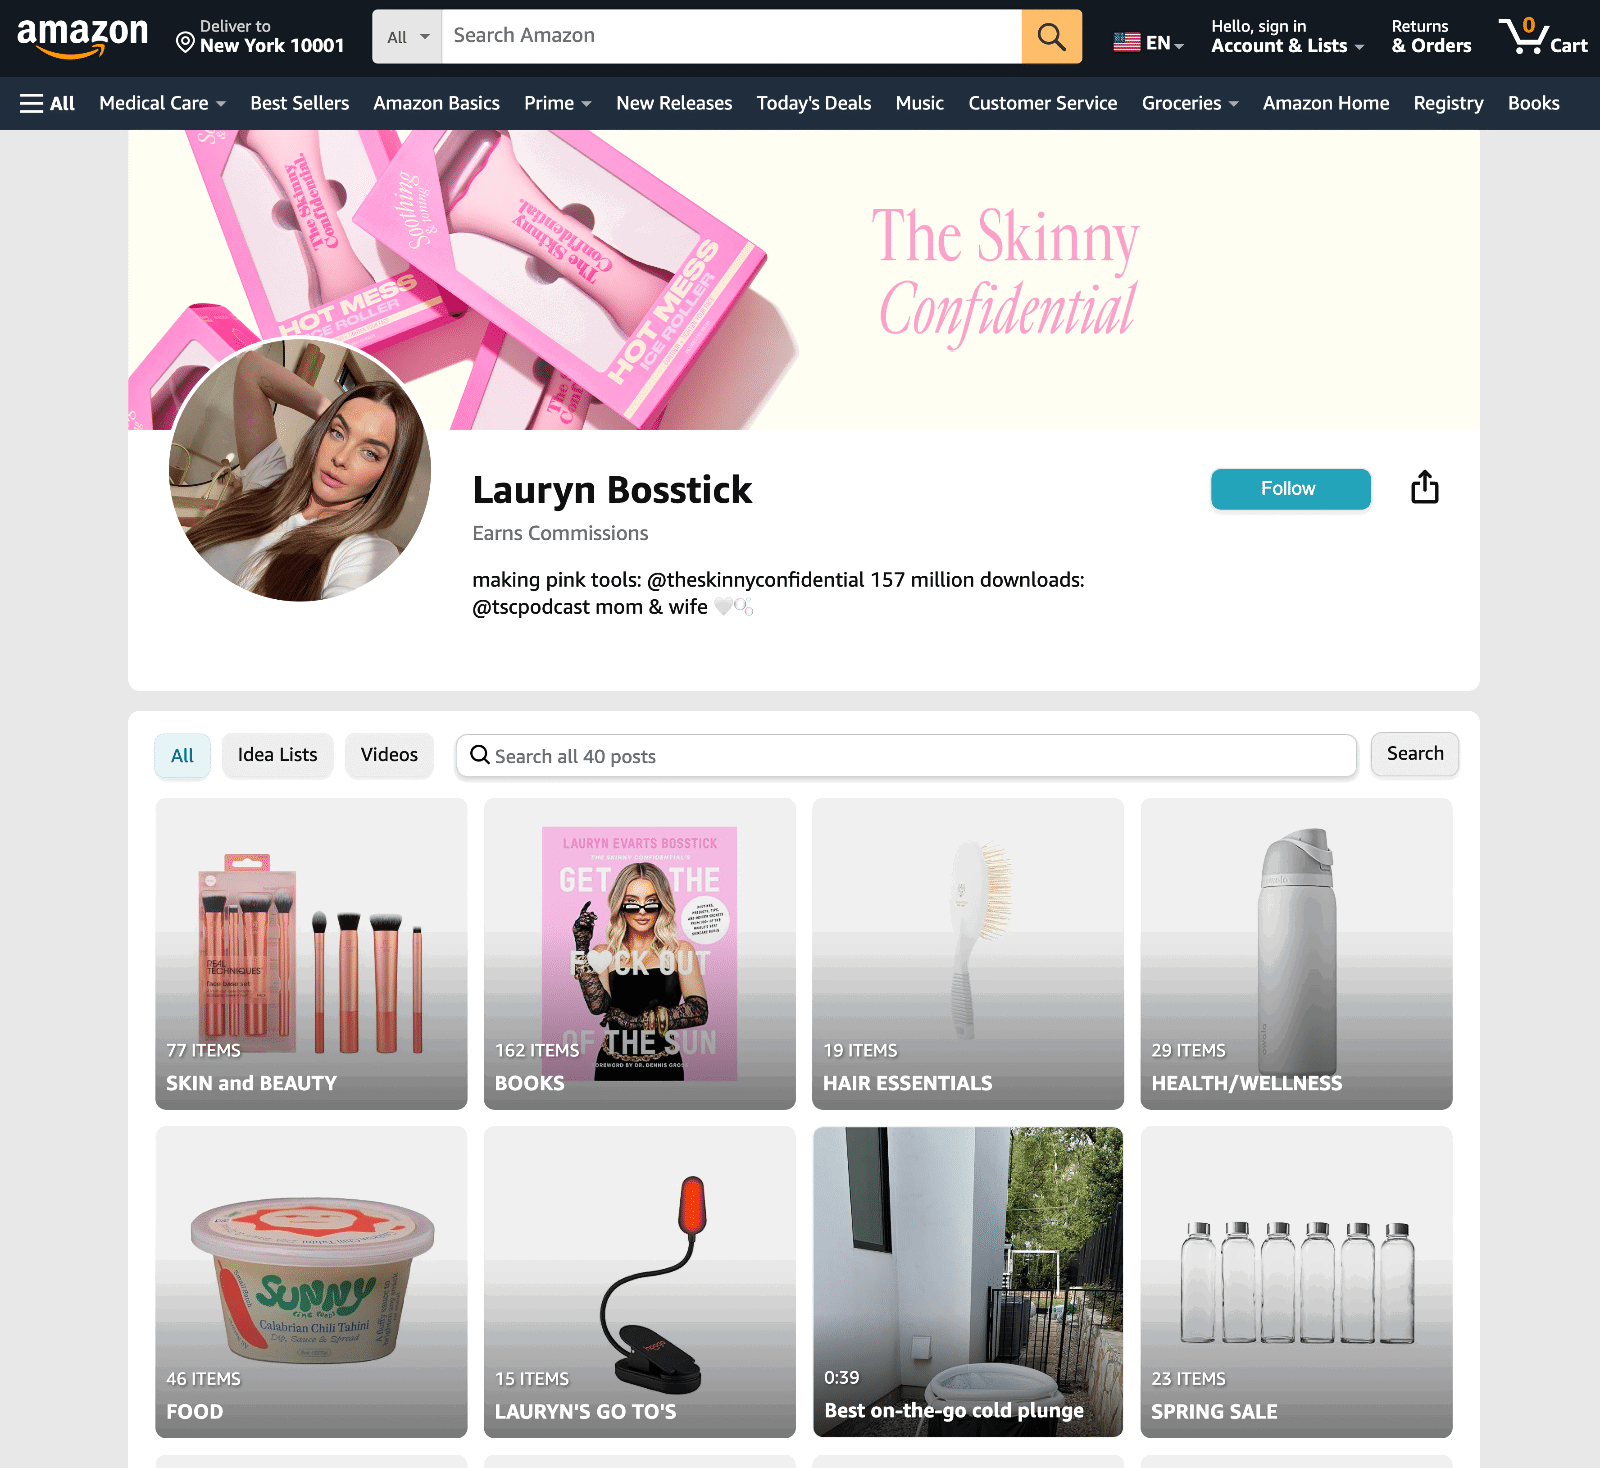This screenshot has width=1600, height=1468.
Task: Click the share profile icon
Action: point(1425,487)
